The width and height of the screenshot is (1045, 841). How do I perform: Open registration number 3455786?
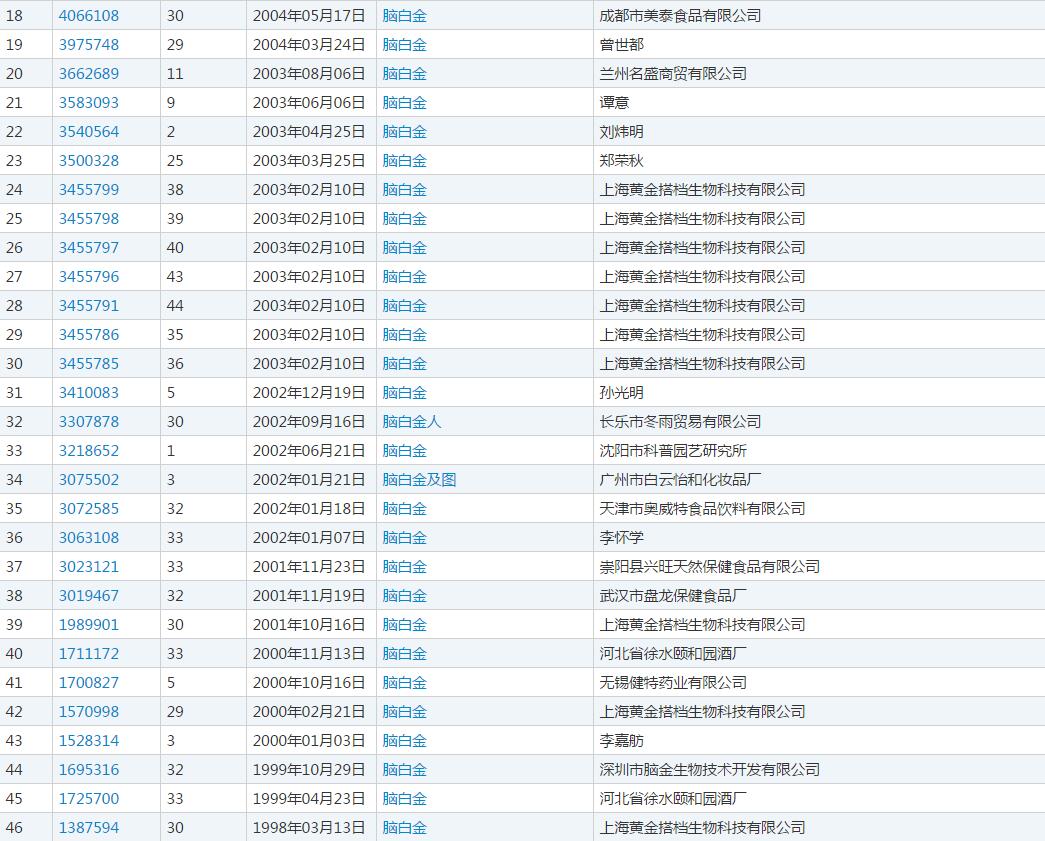pos(89,335)
